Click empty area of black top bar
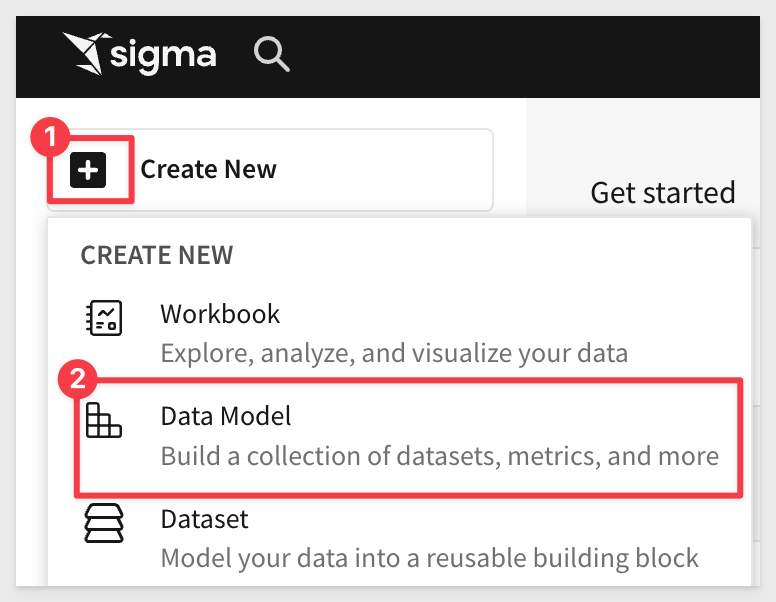This screenshot has width=776, height=602. (520, 56)
